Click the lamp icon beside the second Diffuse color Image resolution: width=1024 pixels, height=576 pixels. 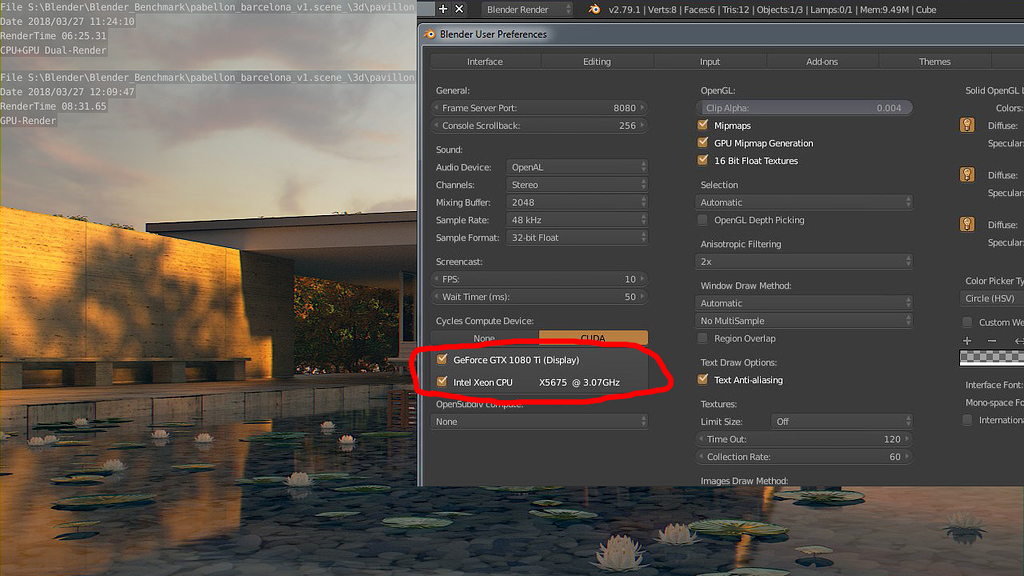[966, 174]
